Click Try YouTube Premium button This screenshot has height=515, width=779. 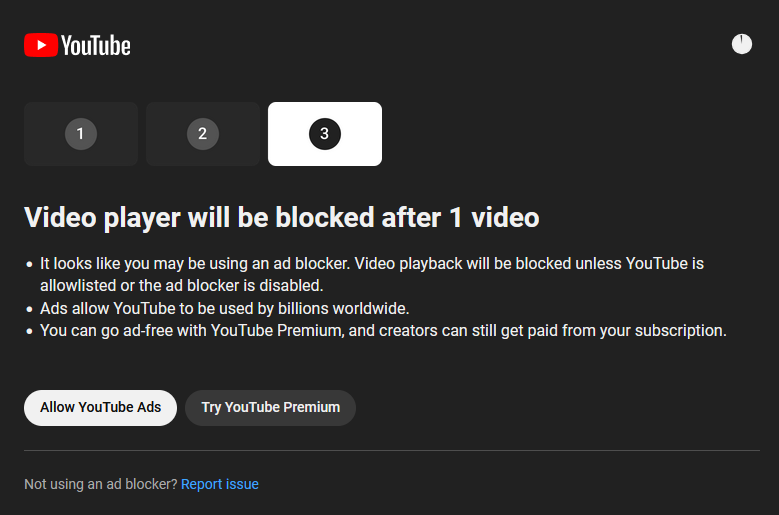[270, 408]
